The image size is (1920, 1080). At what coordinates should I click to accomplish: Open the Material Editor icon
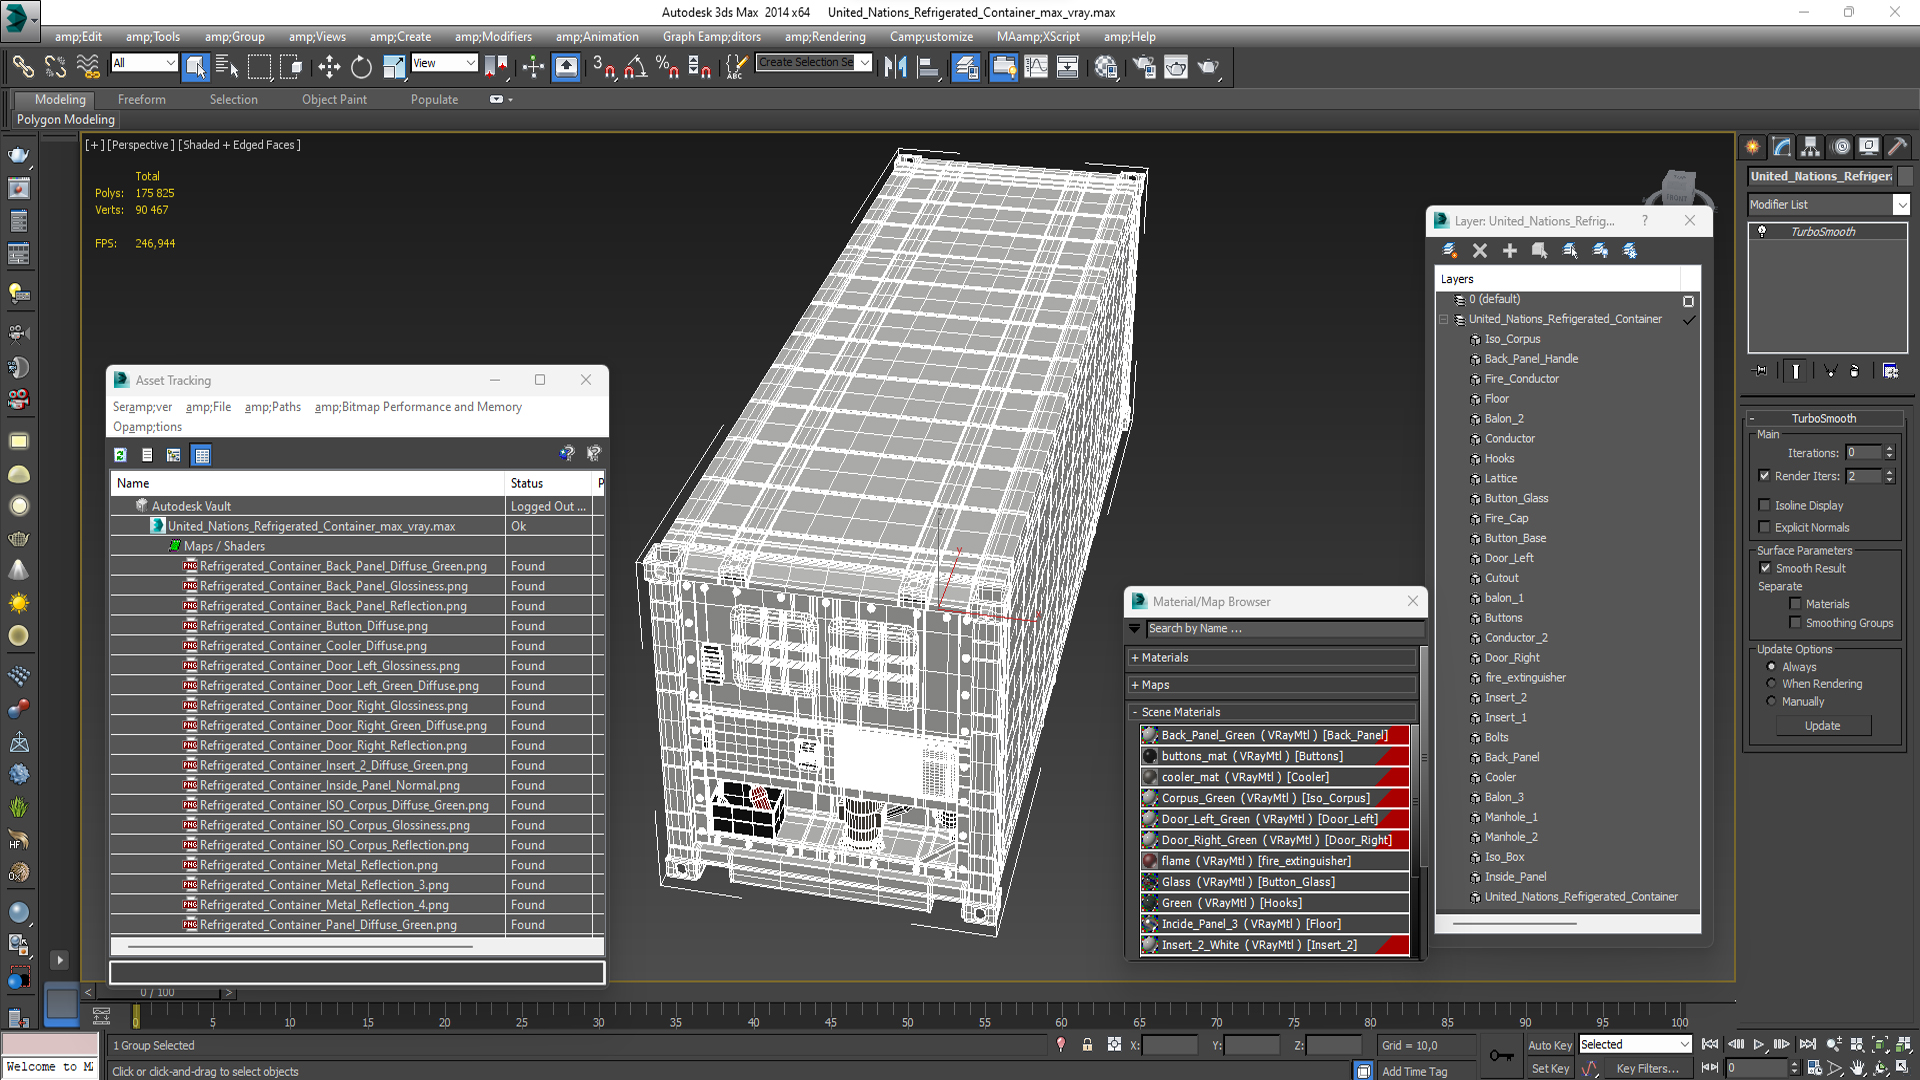tap(1106, 67)
